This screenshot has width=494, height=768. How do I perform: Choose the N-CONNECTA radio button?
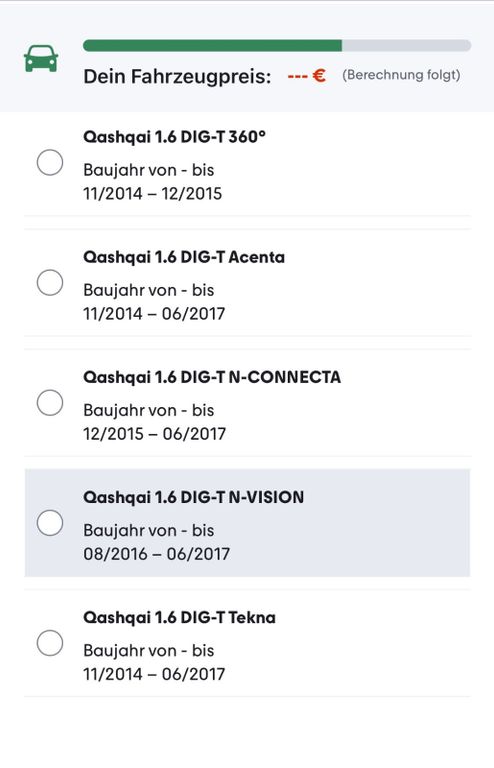pos(50,403)
